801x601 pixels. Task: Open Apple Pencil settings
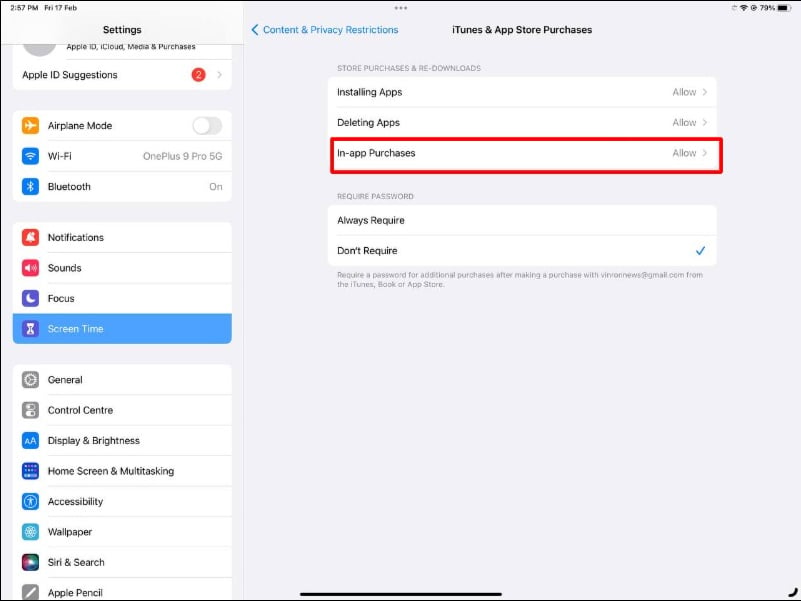coord(122,589)
